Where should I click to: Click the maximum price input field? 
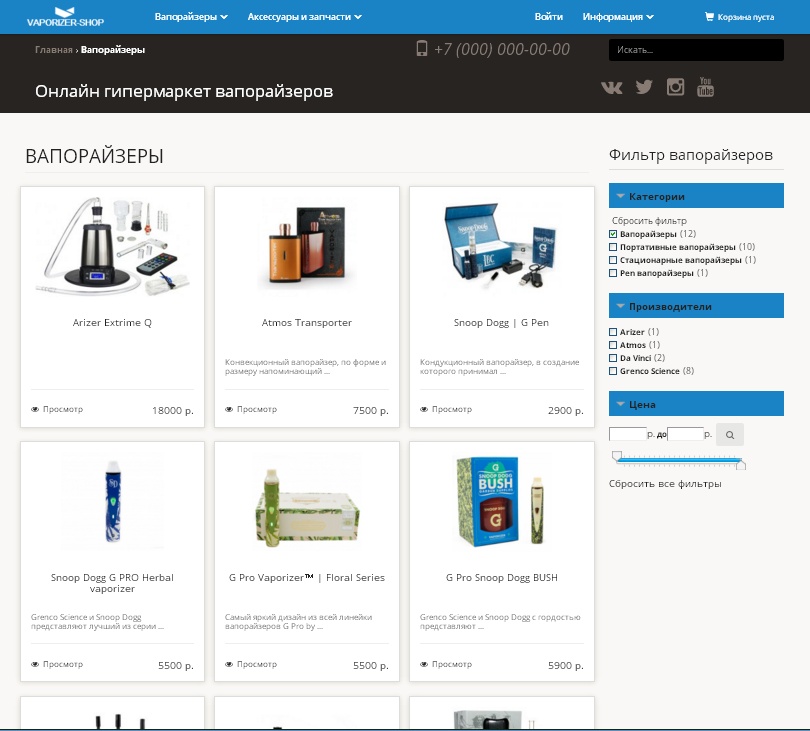click(685, 434)
